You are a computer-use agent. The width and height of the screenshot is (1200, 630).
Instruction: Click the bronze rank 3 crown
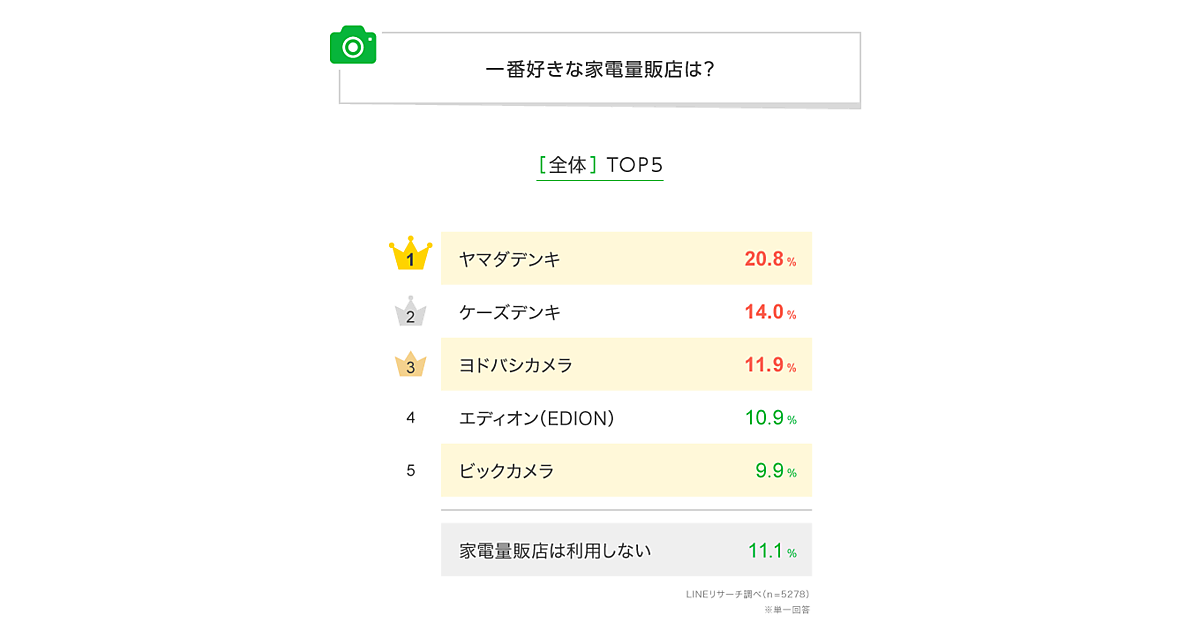click(x=410, y=365)
